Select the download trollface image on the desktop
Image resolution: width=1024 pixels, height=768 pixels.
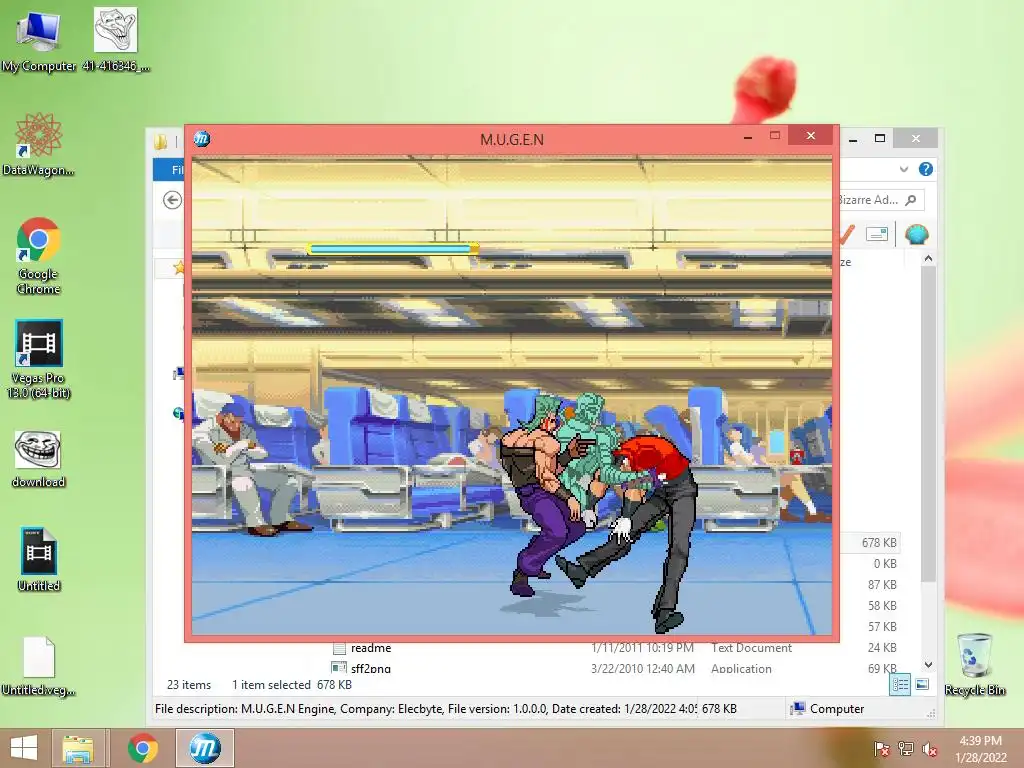[x=38, y=459]
